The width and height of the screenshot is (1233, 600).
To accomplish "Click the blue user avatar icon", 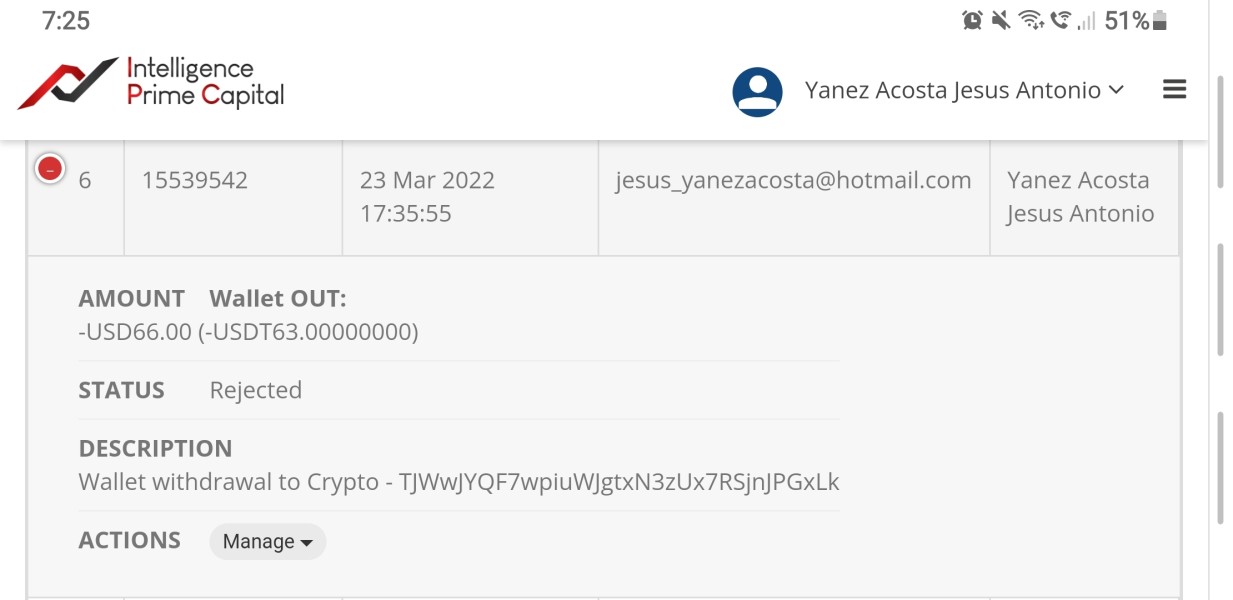I will (x=757, y=92).
